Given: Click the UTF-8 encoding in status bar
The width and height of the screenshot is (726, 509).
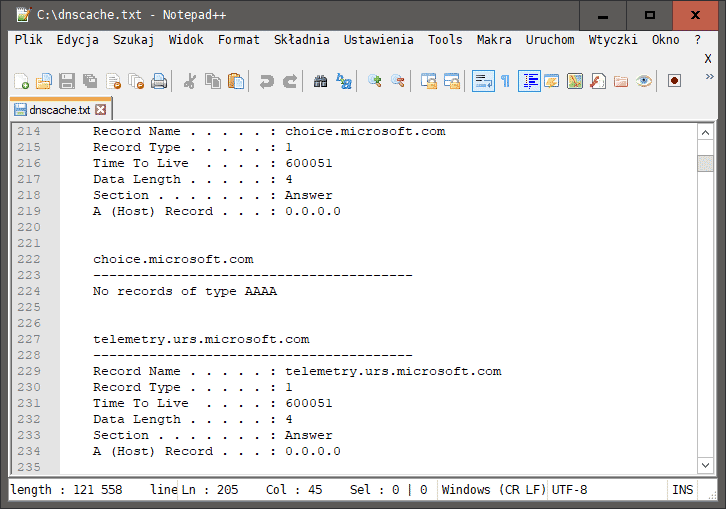Looking at the screenshot, I should click(569, 490).
